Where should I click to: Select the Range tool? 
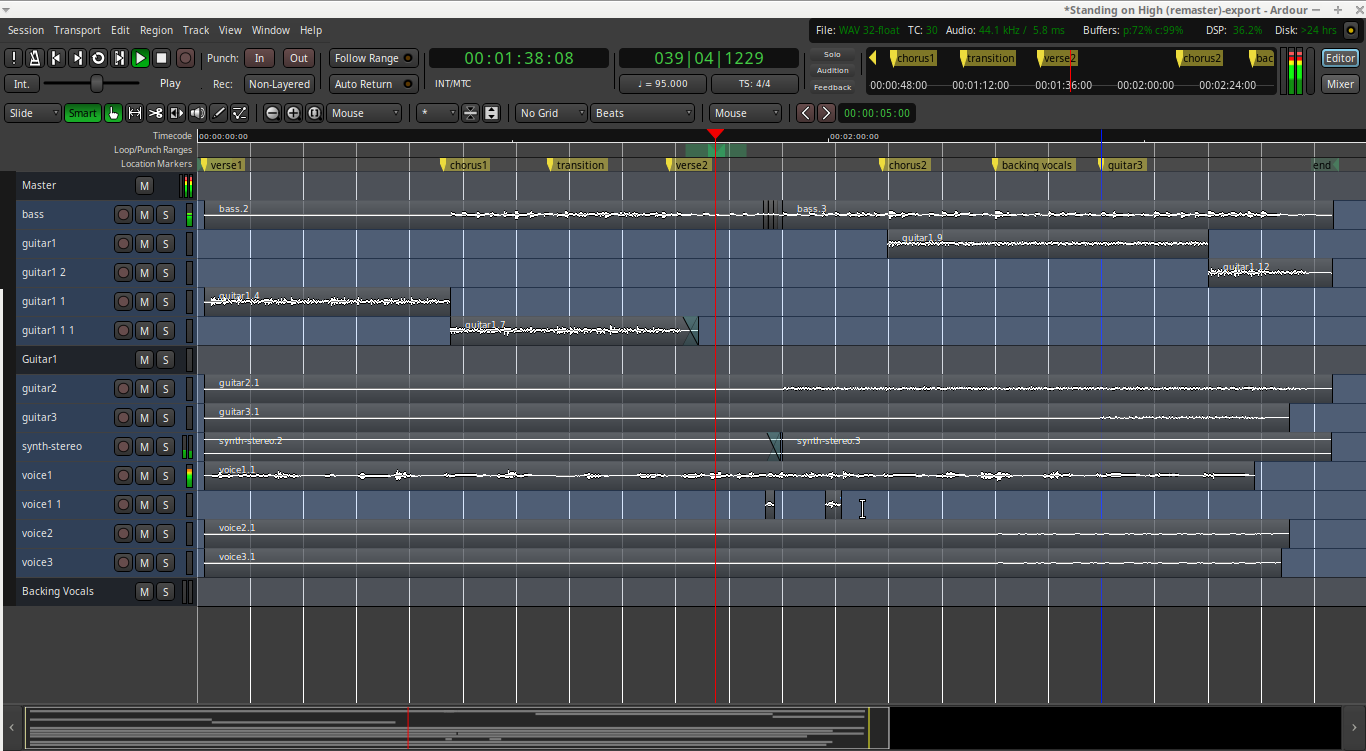tap(134, 113)
